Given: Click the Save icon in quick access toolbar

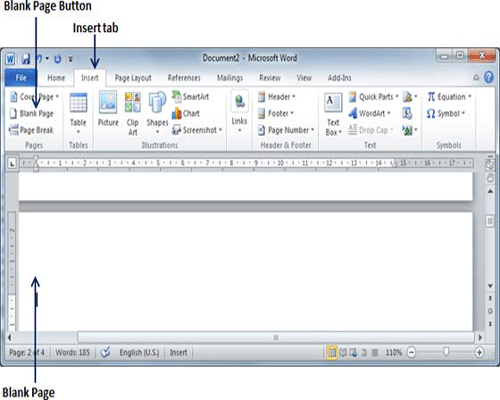Looking at the screenshot, I should pos(26,59).
